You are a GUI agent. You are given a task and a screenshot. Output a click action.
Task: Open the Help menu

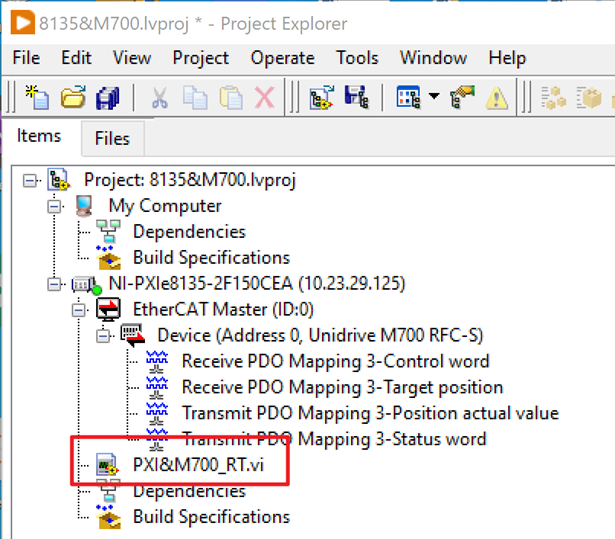(x=507, y=58)
